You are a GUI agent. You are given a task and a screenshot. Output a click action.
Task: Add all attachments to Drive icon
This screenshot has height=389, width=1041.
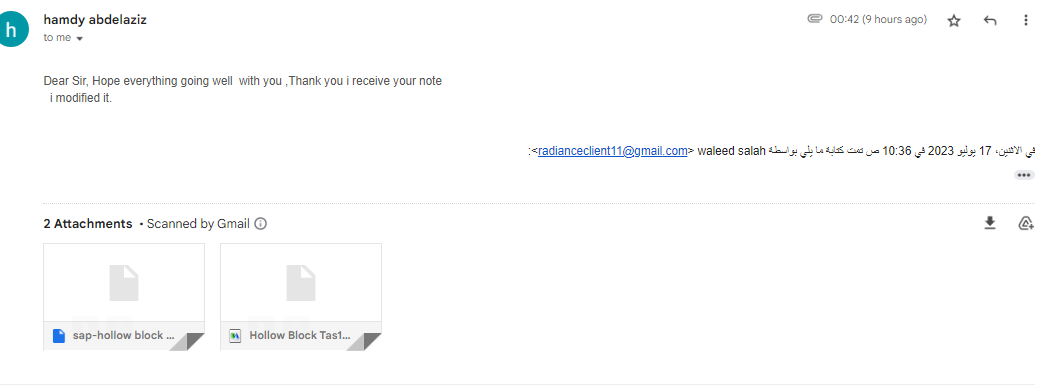(1026, 223)
